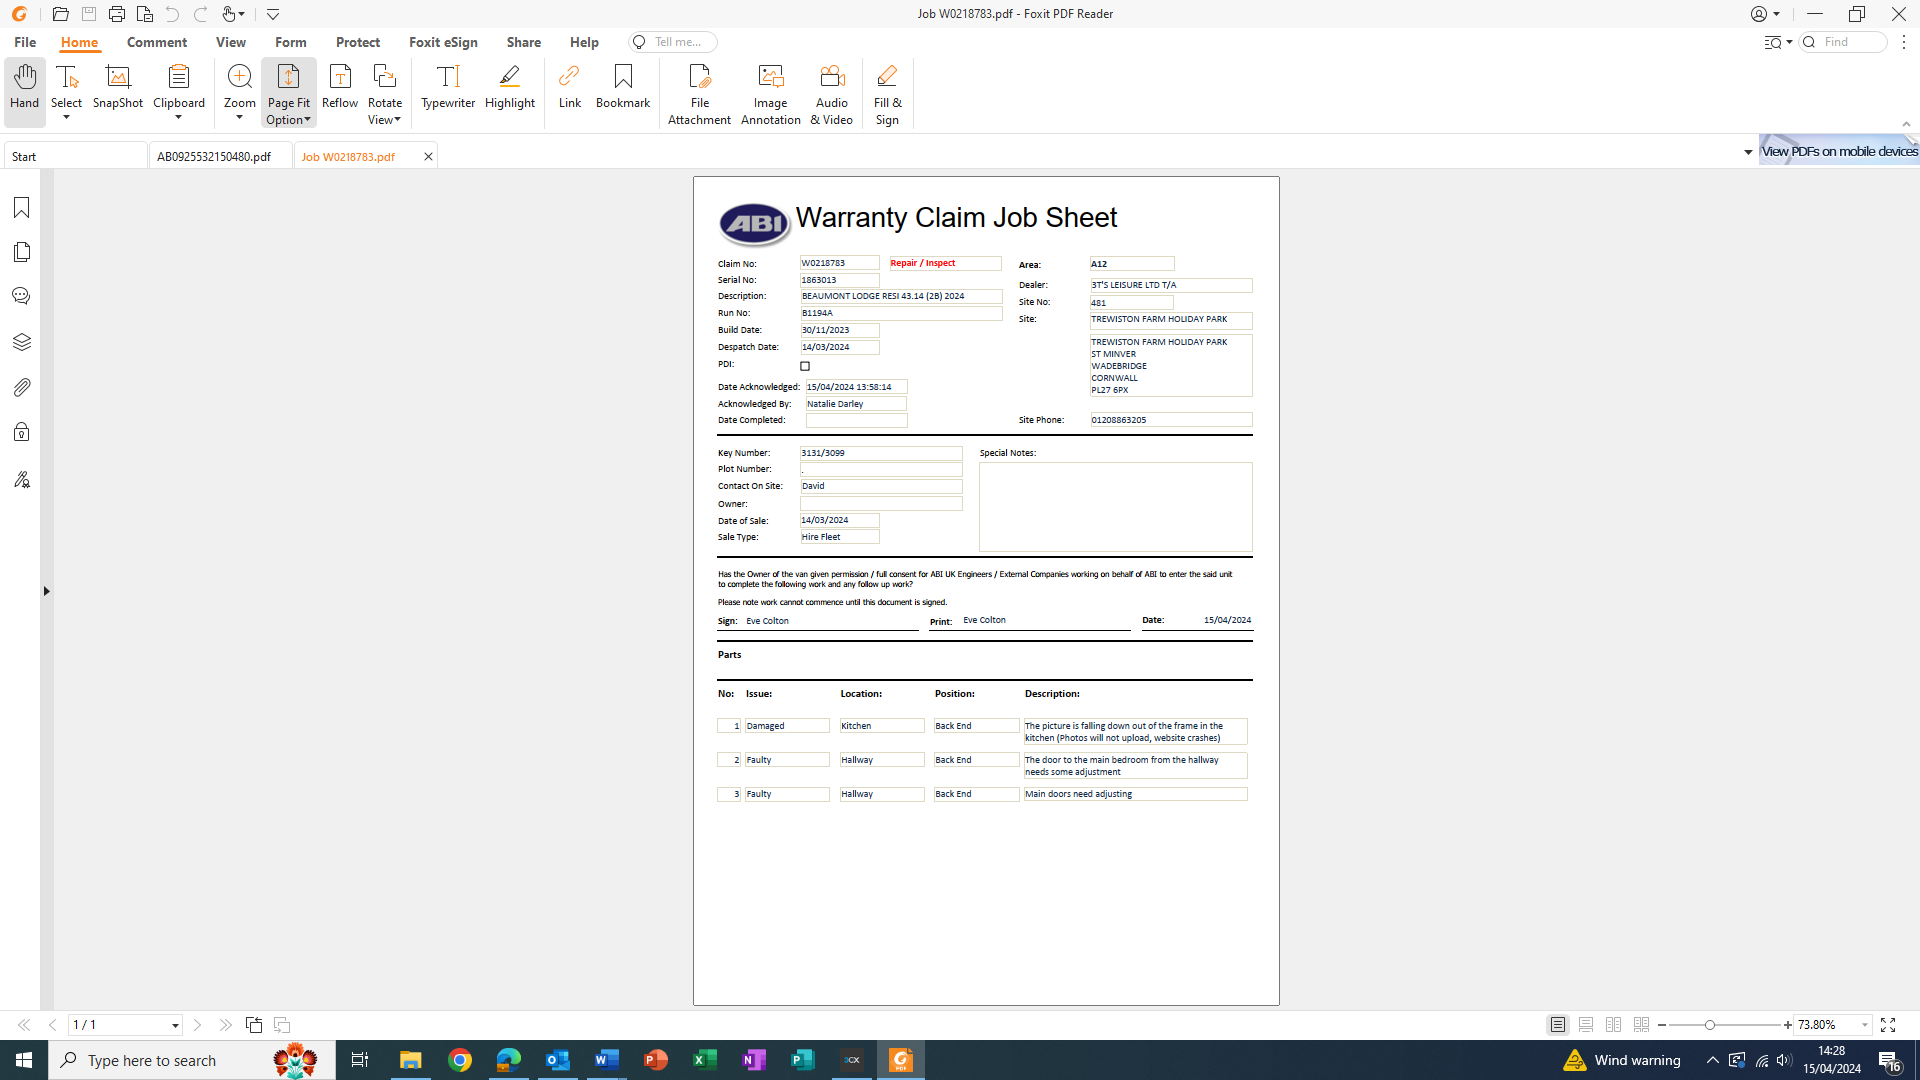
Task: Switch to AB0925532150480.pdf document tab
Action: coord(214,157)
